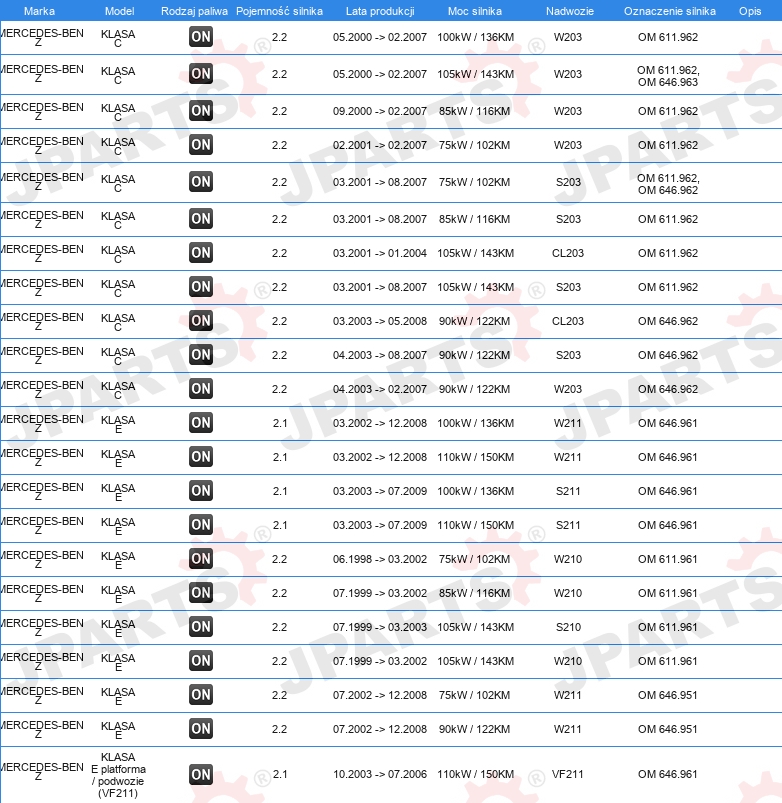Click the Nadwozie column header
Image resolution: width=782 pixels, height=803 pixels.
click(569, 11)
